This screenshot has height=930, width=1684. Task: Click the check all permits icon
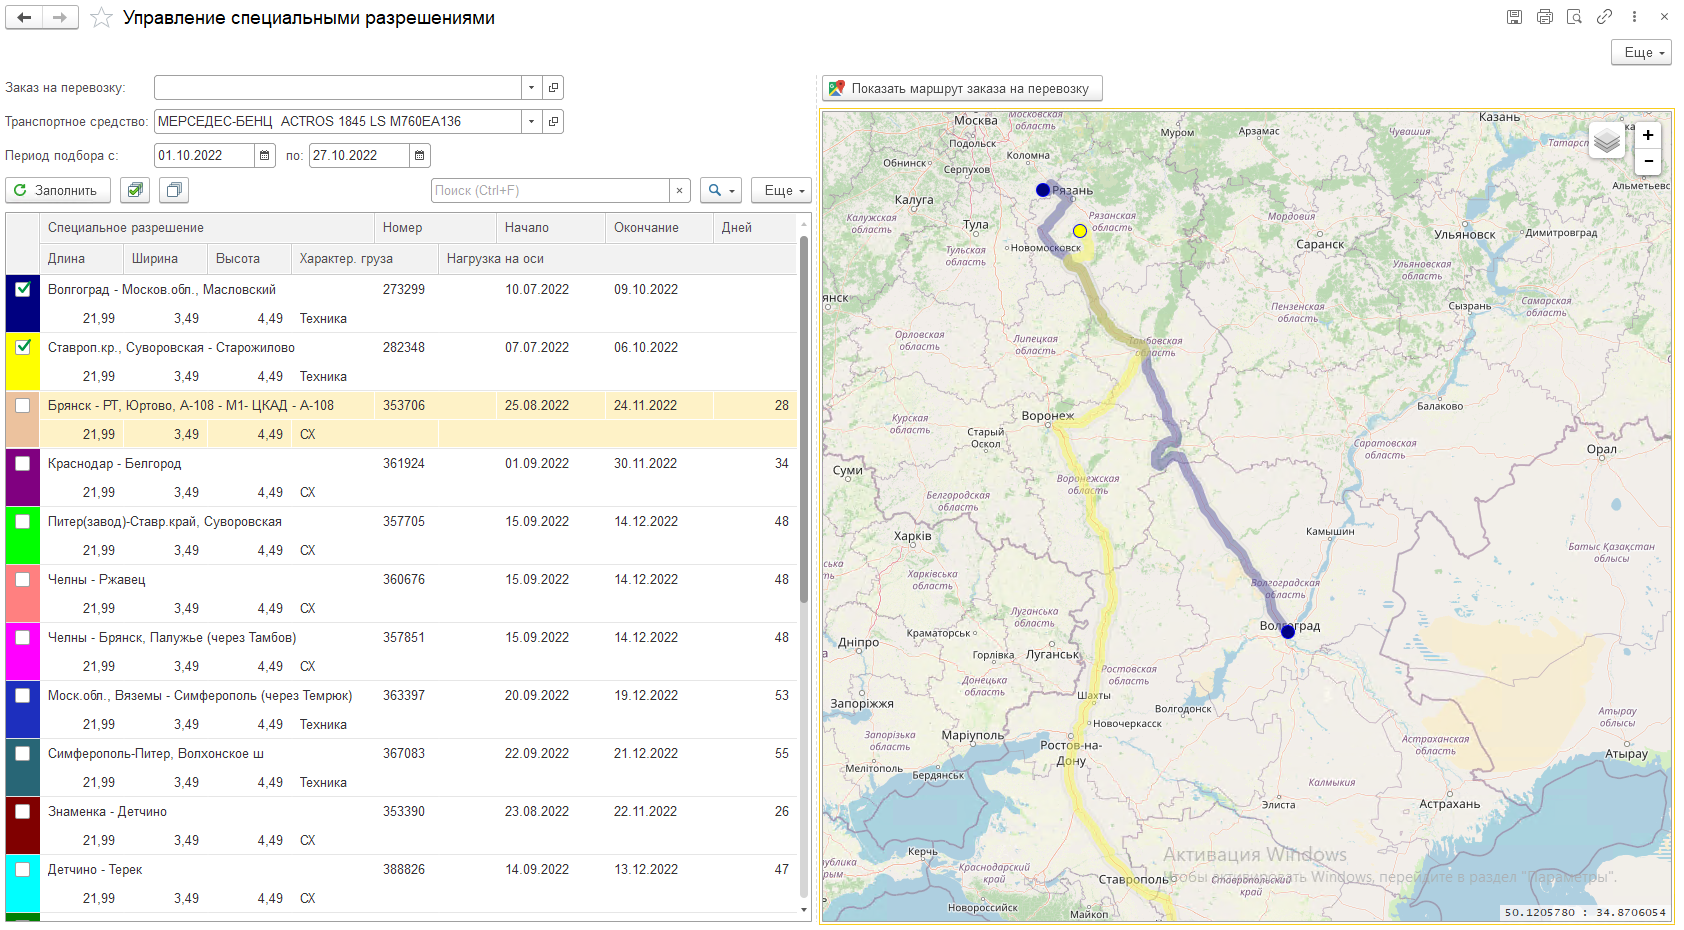(135, 190)
